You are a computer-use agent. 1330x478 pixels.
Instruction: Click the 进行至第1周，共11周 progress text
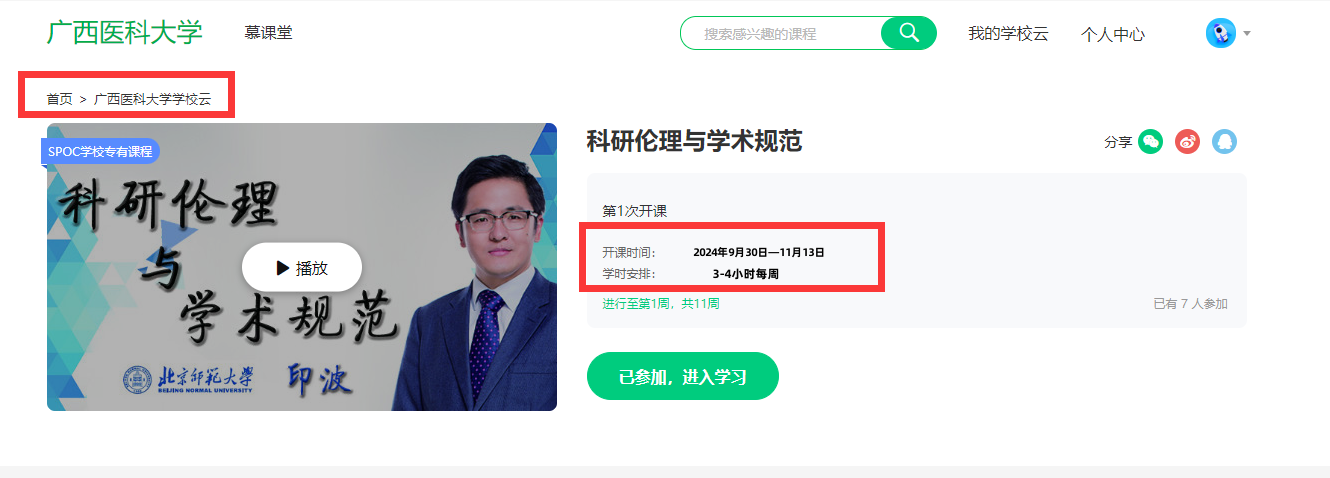[661, 303]
